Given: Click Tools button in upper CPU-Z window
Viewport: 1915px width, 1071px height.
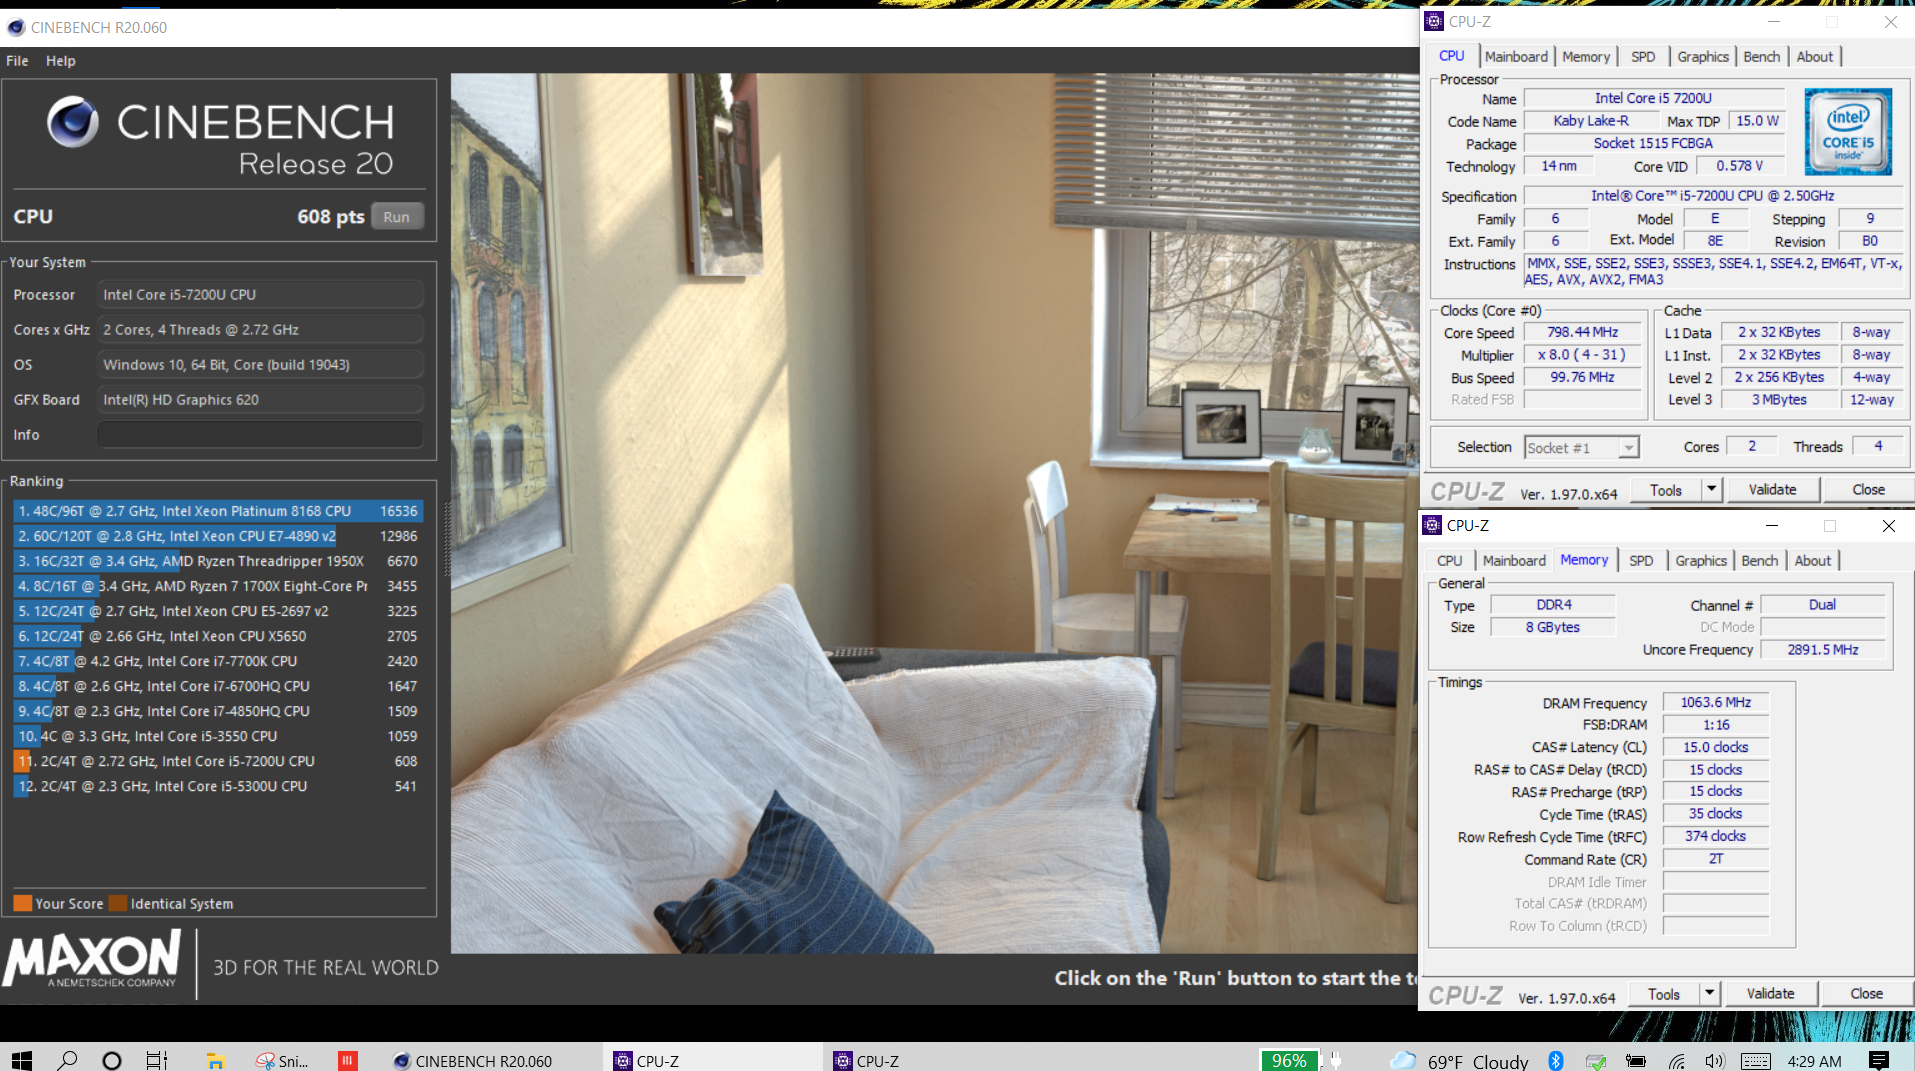Looking at the screenshot, I should pyautogui.click(x=1666, y=490).
